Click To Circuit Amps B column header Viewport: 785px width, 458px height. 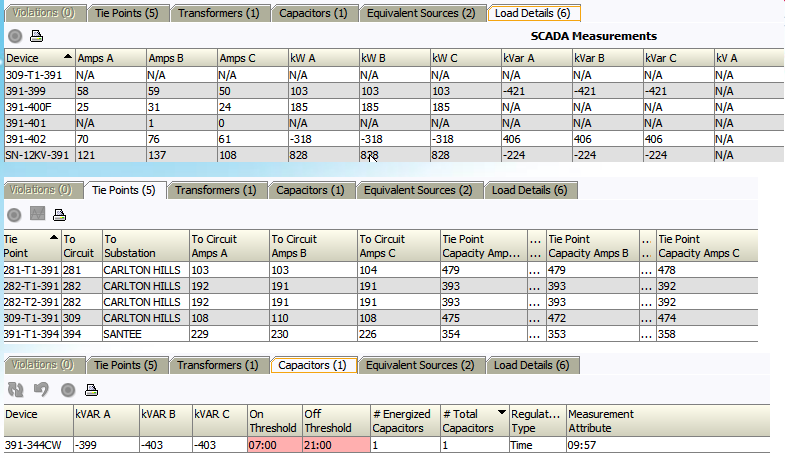pos(313,246)
